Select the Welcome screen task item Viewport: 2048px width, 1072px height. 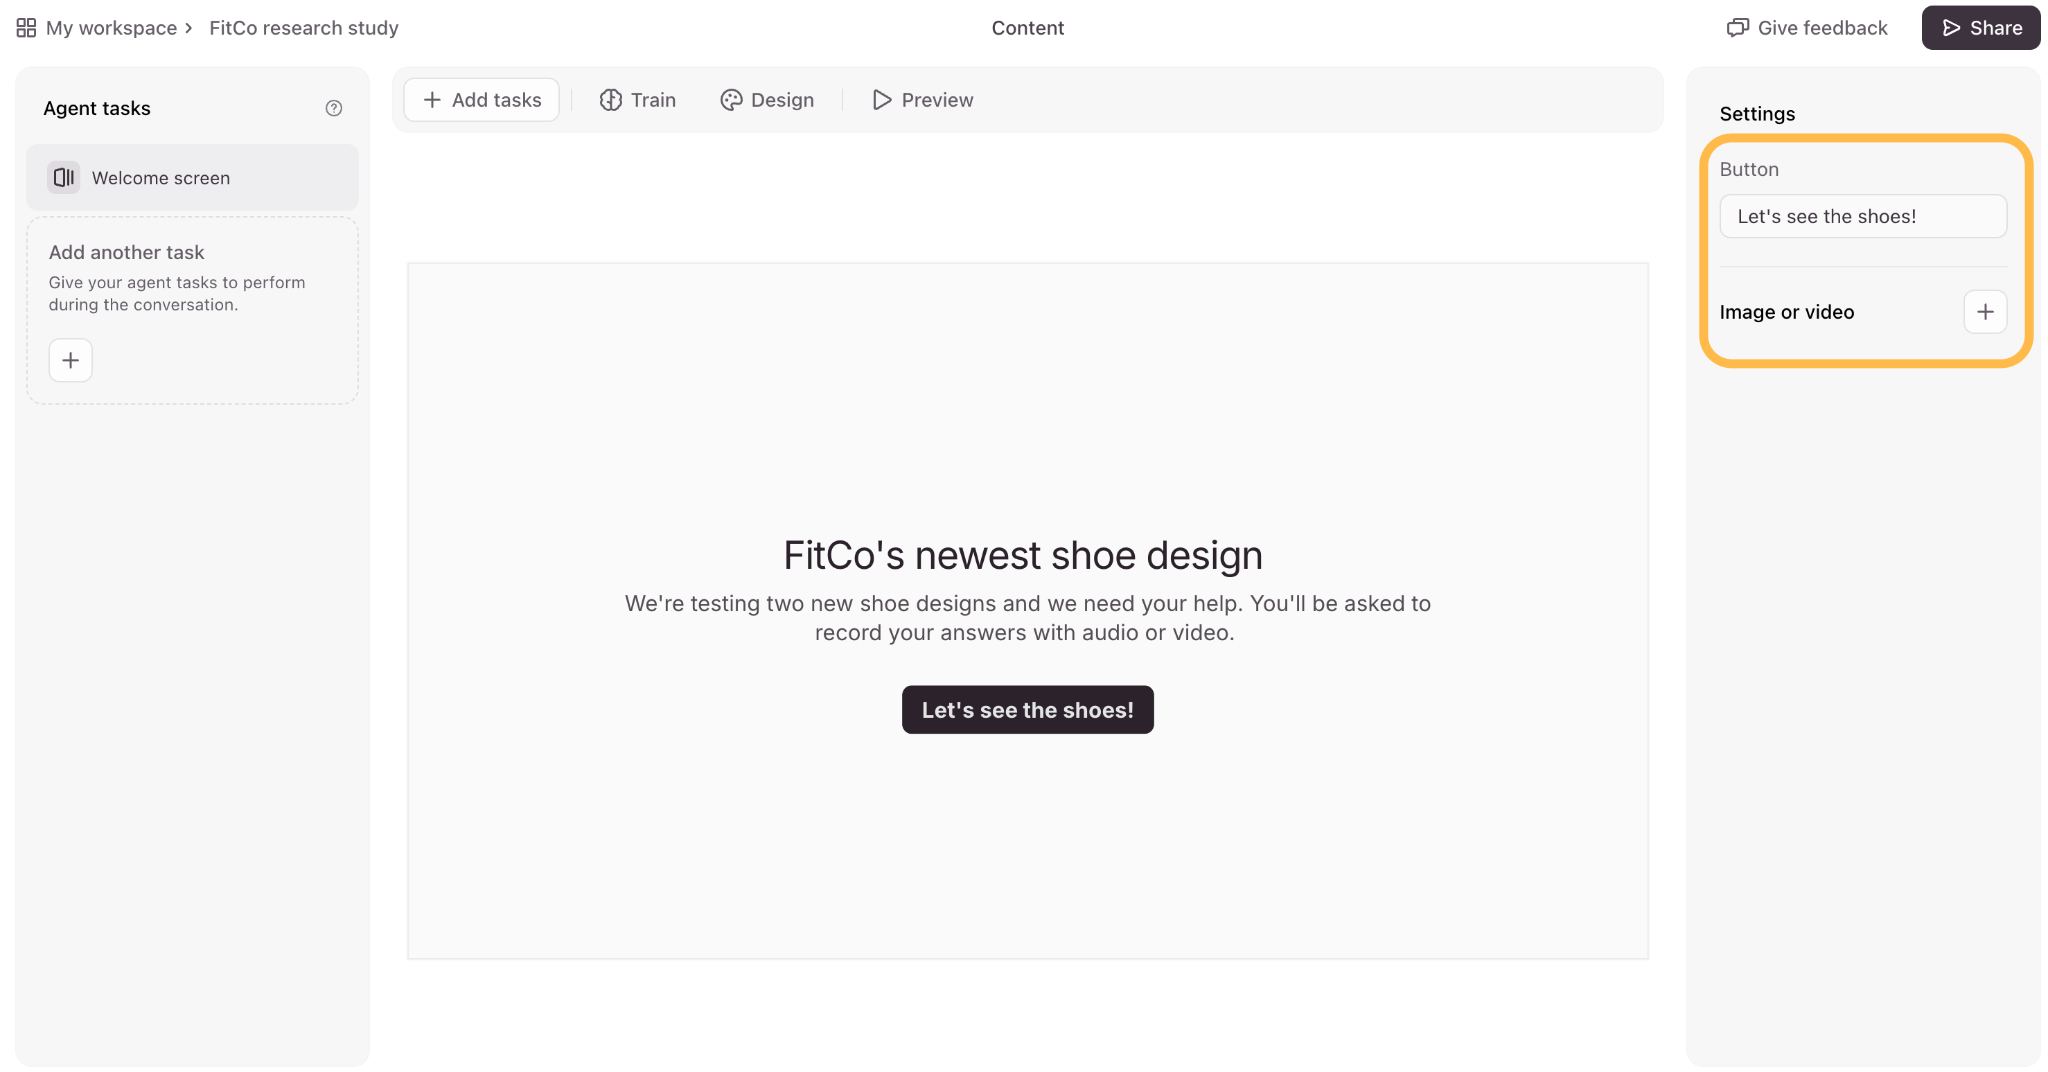tap(192, 177)
